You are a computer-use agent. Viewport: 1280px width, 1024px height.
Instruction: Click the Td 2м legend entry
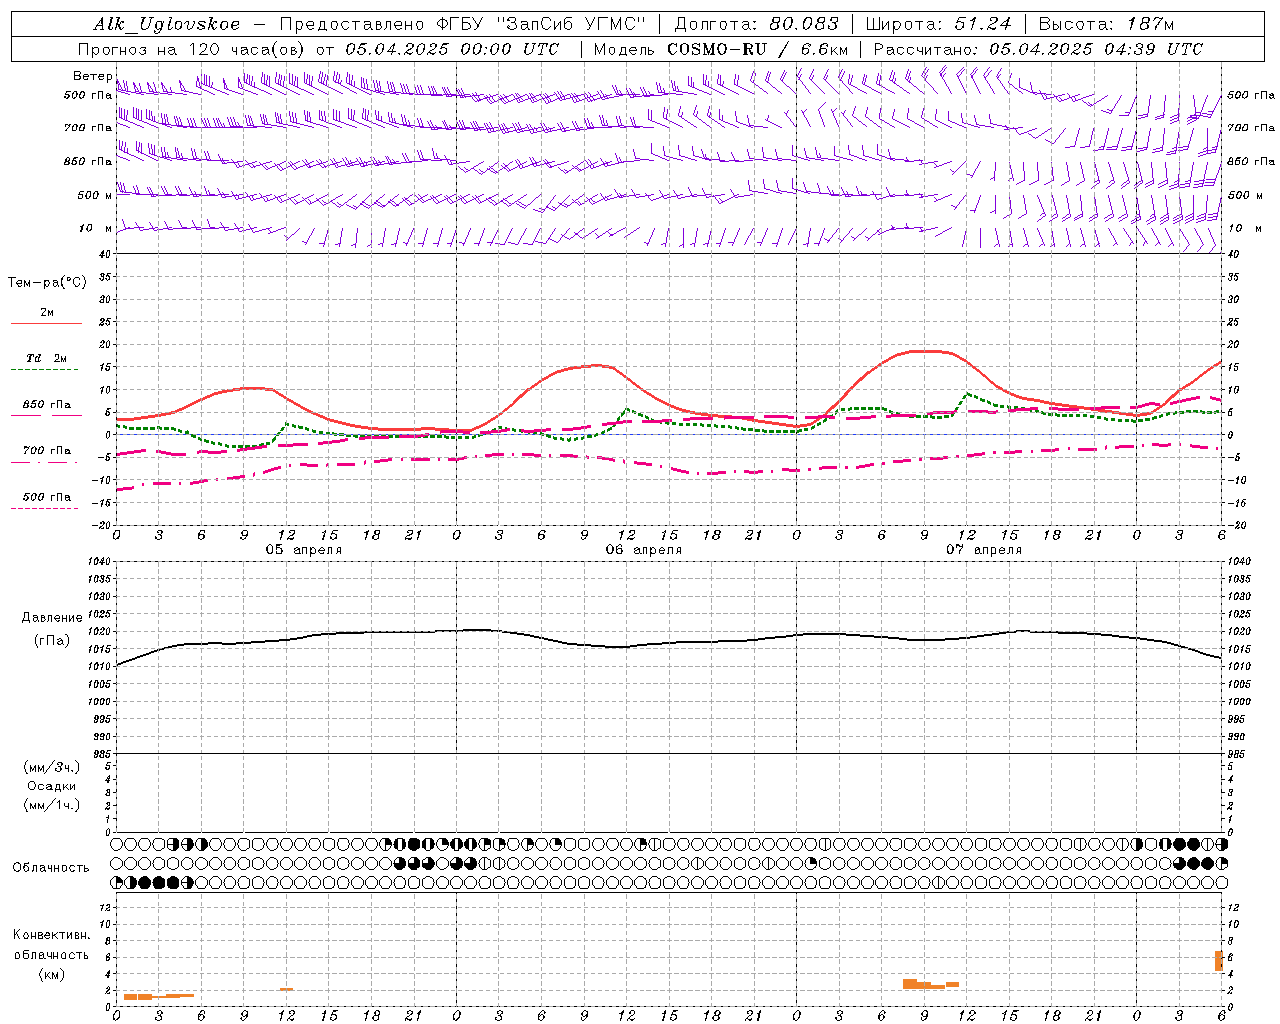[x=46, y=358]
